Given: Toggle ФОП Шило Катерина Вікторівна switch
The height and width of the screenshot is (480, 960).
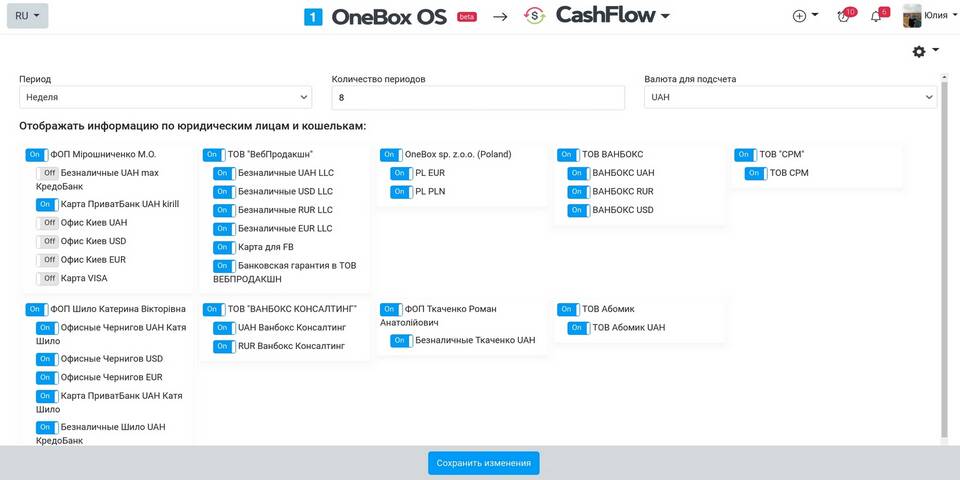Looking at the screenshot, I should (37, 309).
